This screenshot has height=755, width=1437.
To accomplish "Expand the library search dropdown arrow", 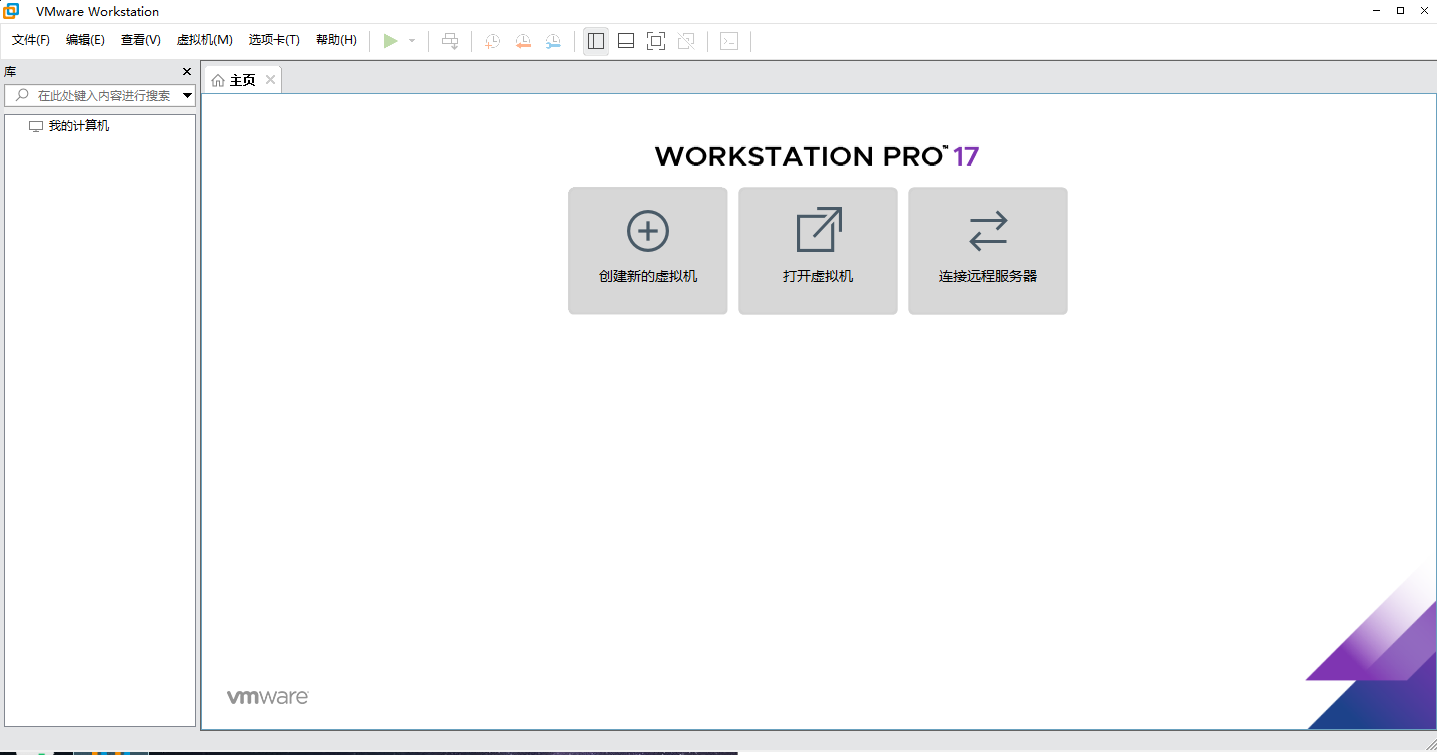I will 187,96.
